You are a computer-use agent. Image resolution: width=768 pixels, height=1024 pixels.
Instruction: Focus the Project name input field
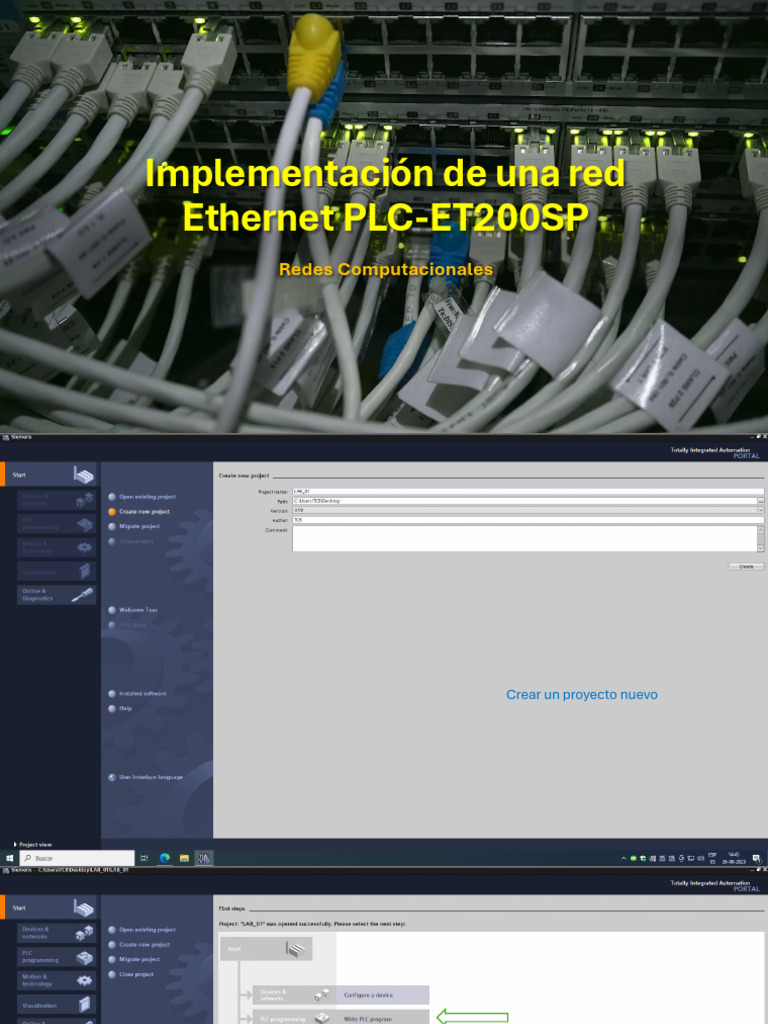[x=528, y=491]
